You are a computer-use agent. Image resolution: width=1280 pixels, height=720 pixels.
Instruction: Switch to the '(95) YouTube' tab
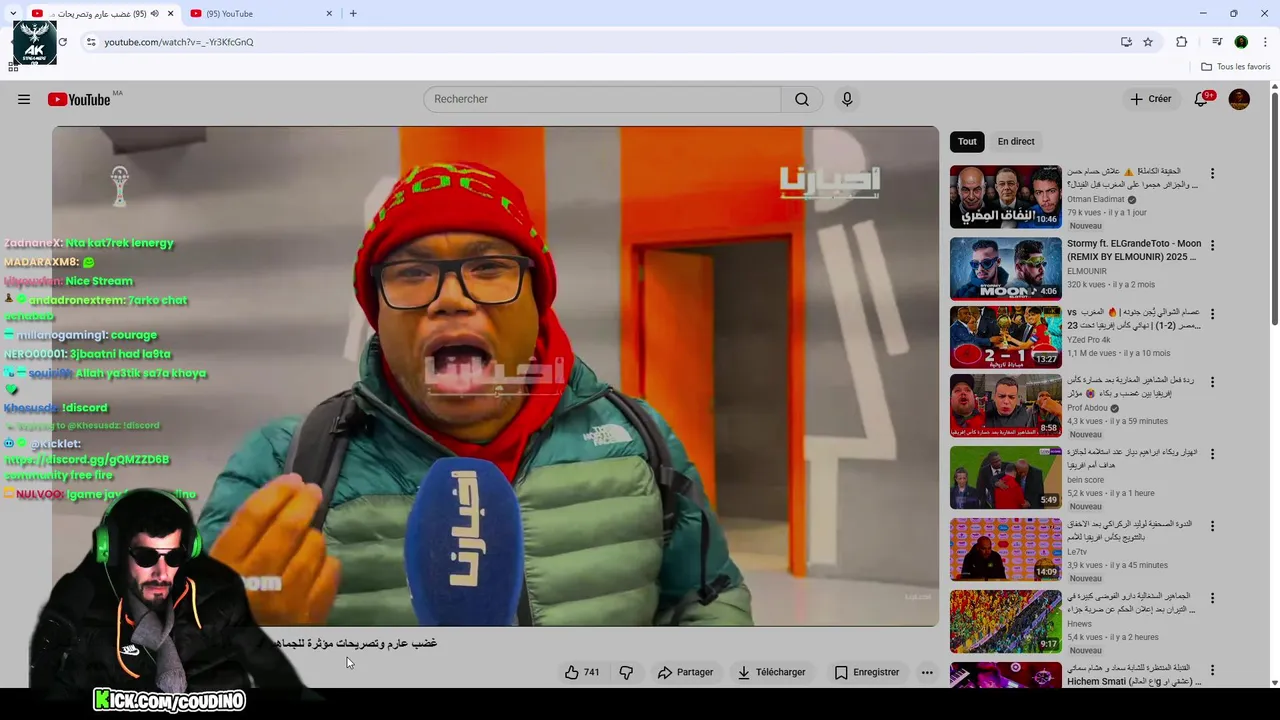[x=261, y=14]
